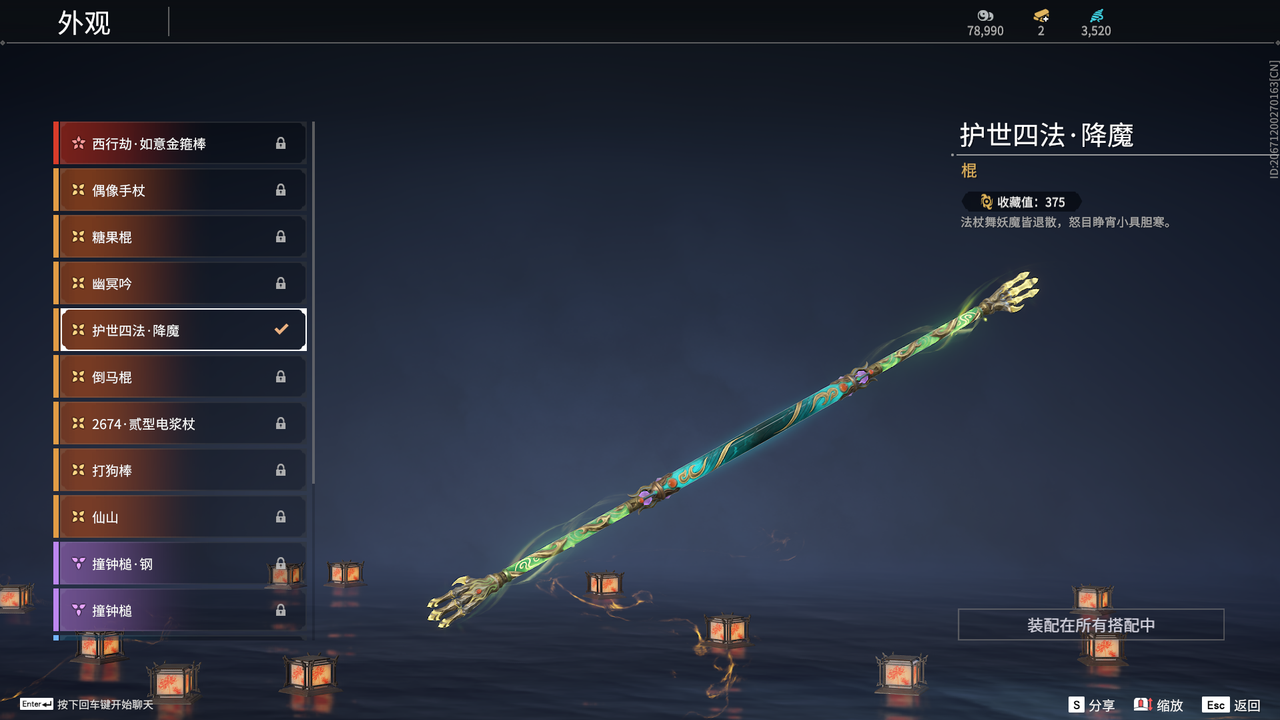The width and height of the screenshot is (1280, 720).
Task: Click the 装配在所有搭配中 button
Action: tap(1091, 625)
